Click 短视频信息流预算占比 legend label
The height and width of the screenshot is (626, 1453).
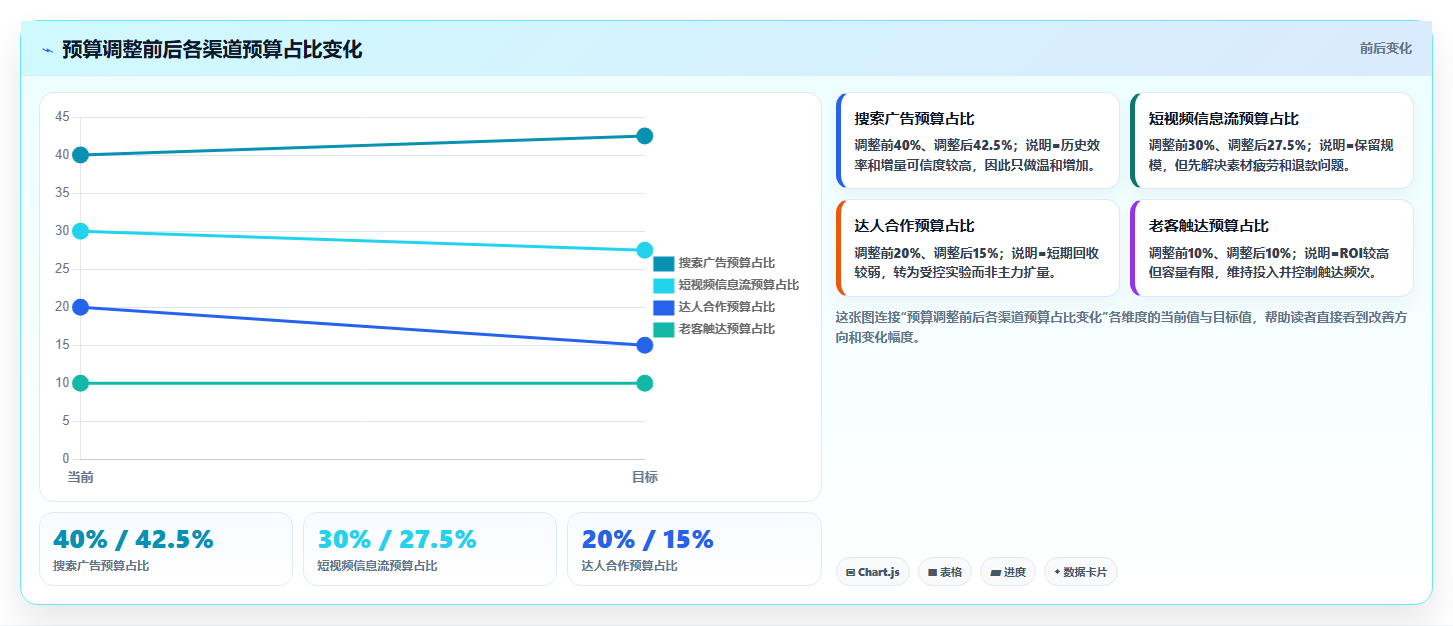click(739, 285)
